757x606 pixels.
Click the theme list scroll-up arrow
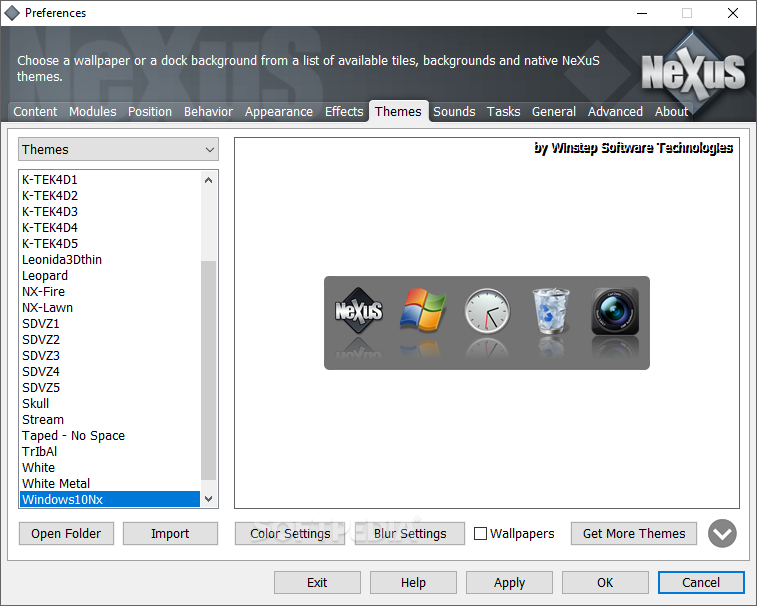[209, 180]
